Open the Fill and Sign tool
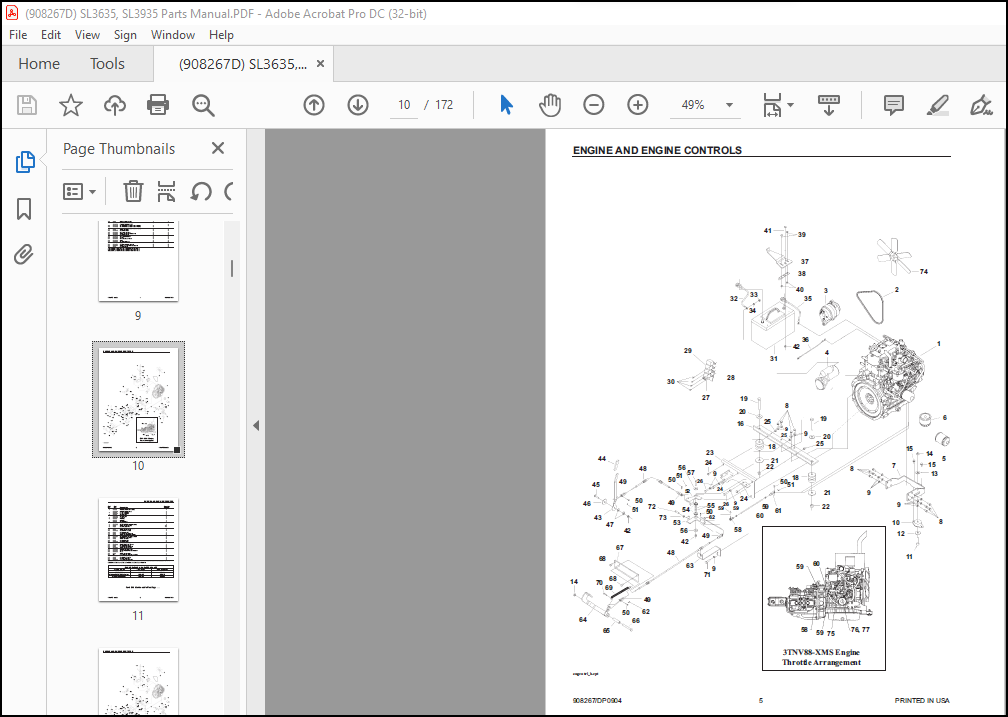The height and width of the screenshot is (717, 1008). (981, 105)
